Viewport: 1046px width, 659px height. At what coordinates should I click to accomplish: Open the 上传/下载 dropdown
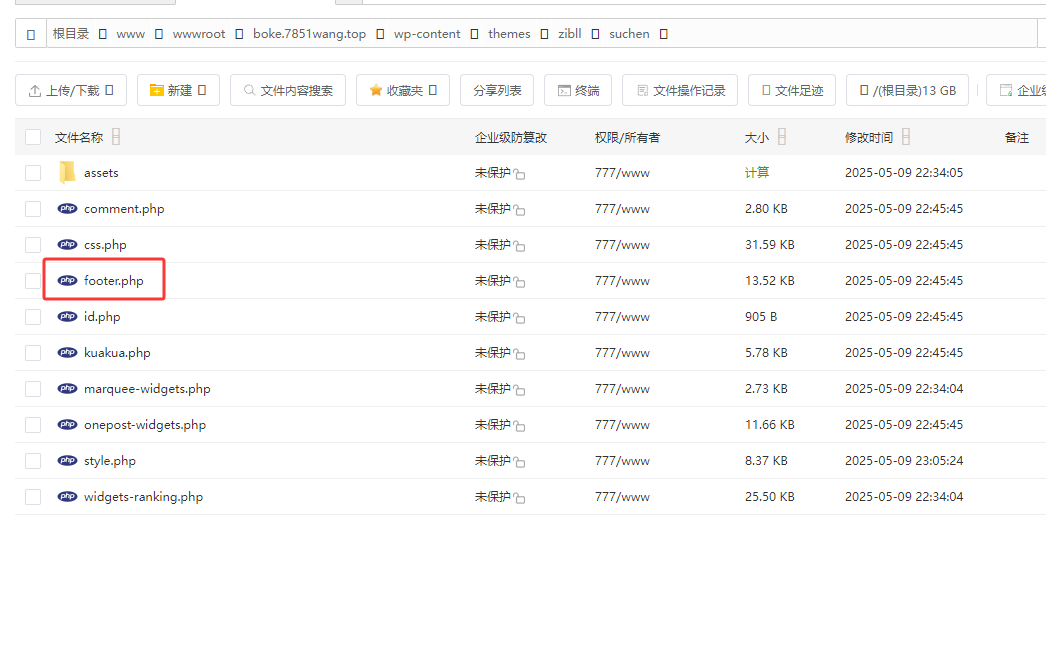[x=71, y=91]
